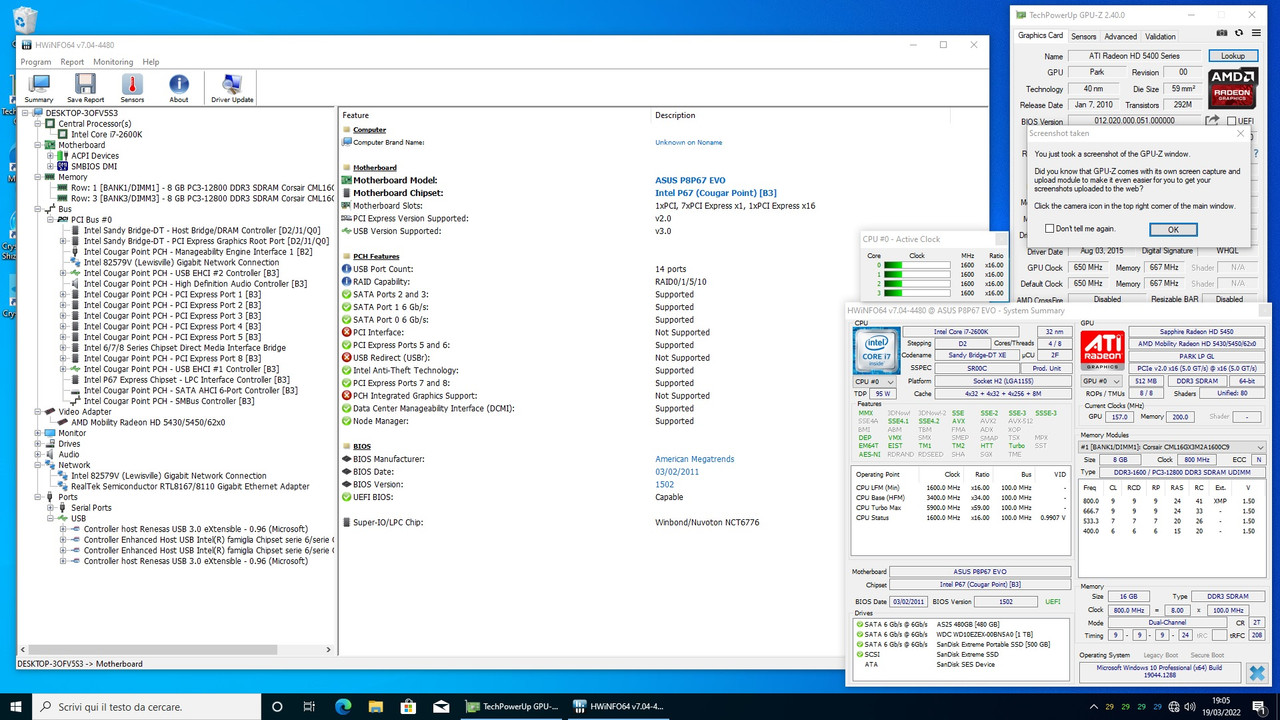Open the Recycle Bin desktop icon
This screenshot has width=1280, height=720.
tap(24, 20)
